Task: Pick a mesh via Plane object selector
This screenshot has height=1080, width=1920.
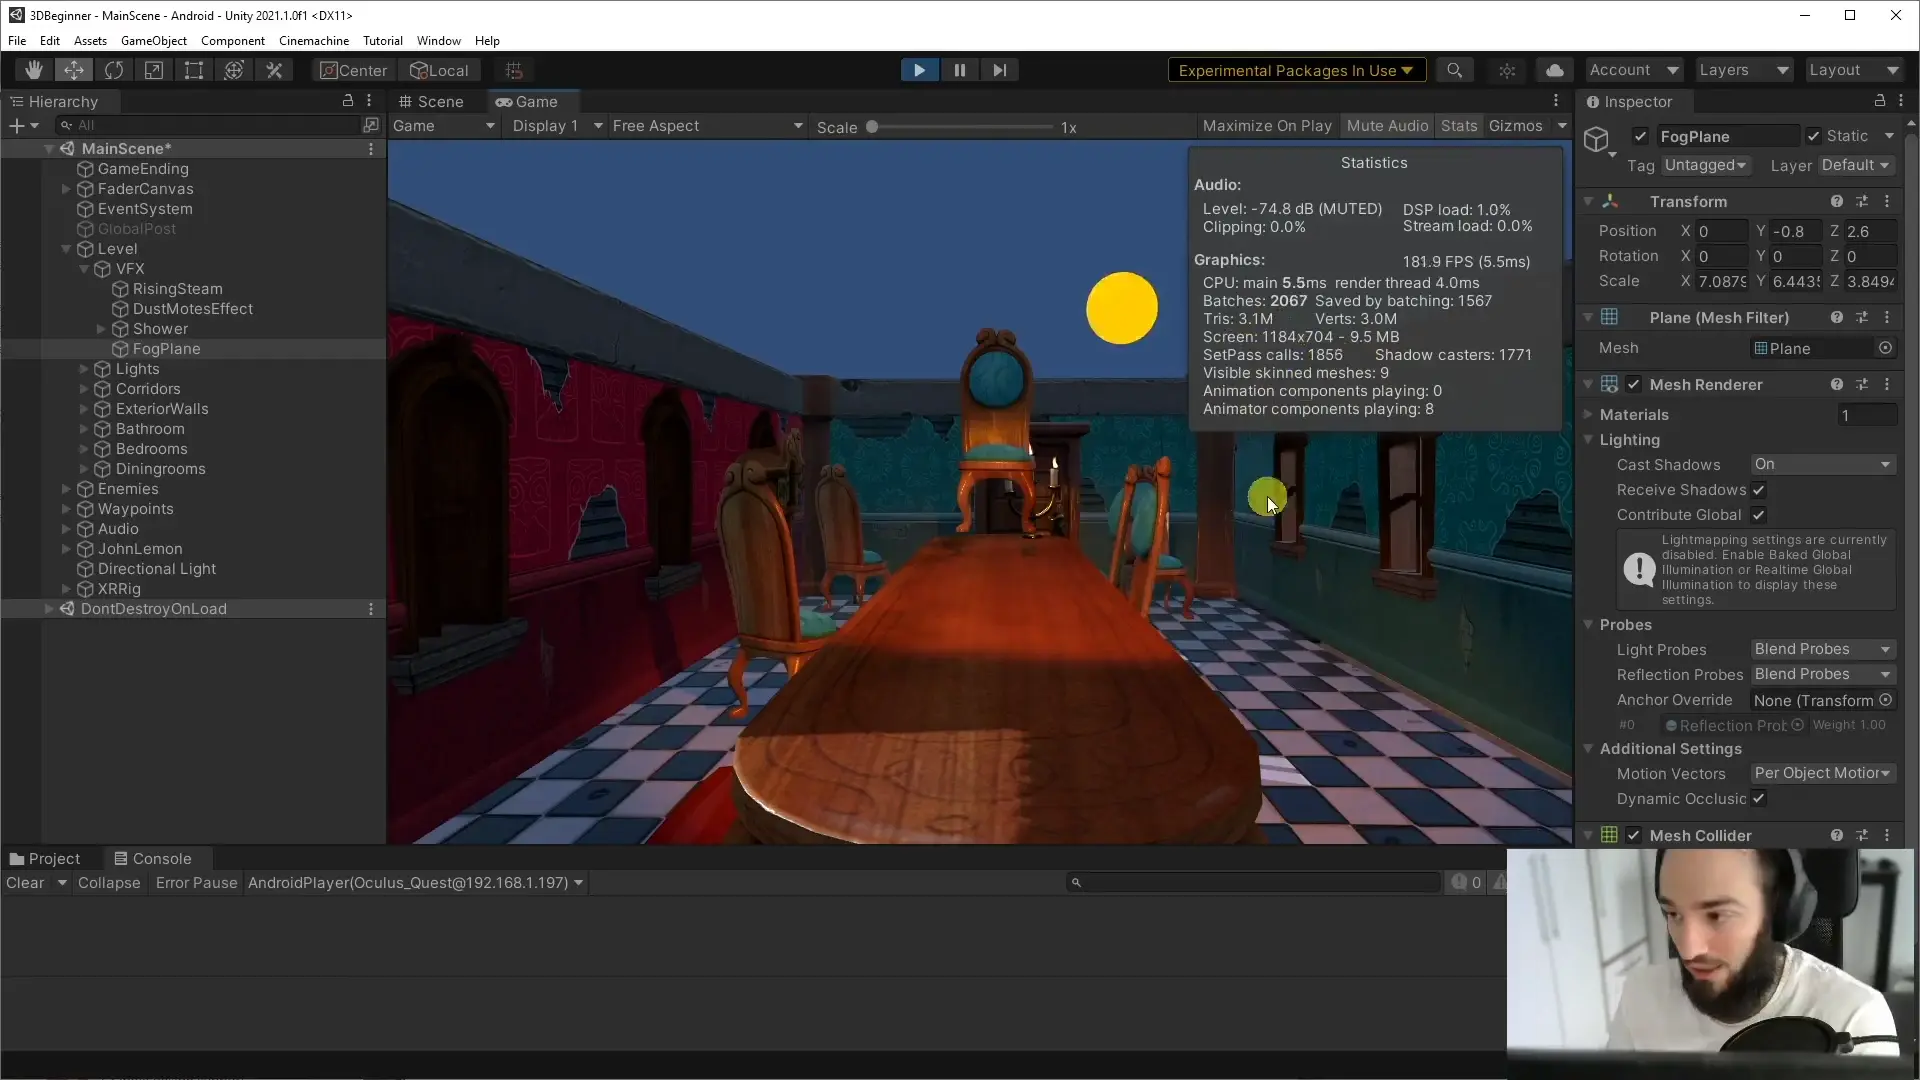Action: tap(1885, 348)
